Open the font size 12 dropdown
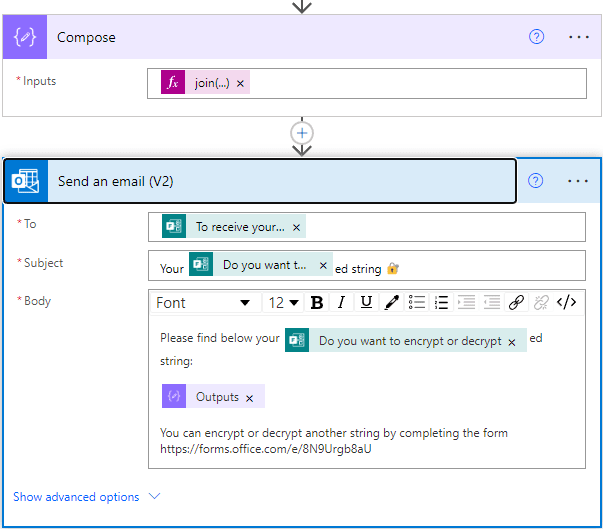This screenshot has width=603, height=529. click(x=283, y=303)
